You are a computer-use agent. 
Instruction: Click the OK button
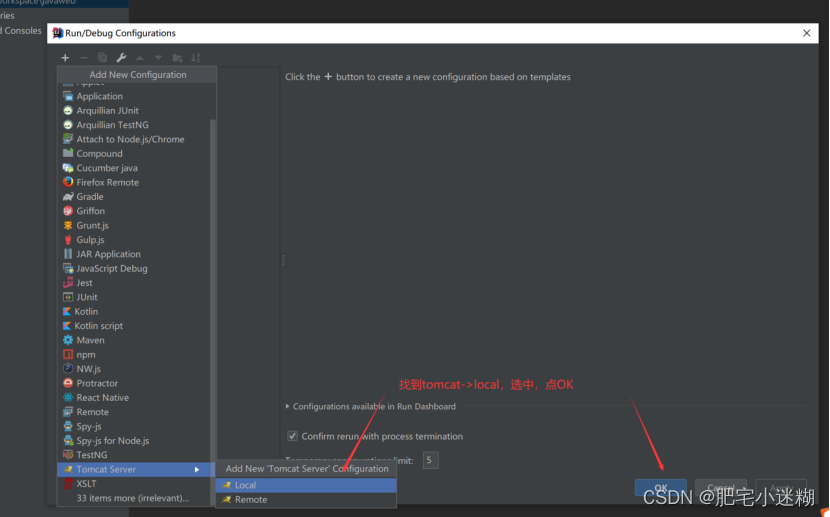661,488
